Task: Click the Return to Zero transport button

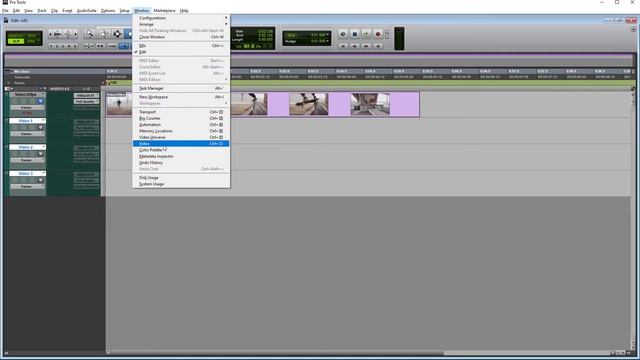Action: (343, 46)
